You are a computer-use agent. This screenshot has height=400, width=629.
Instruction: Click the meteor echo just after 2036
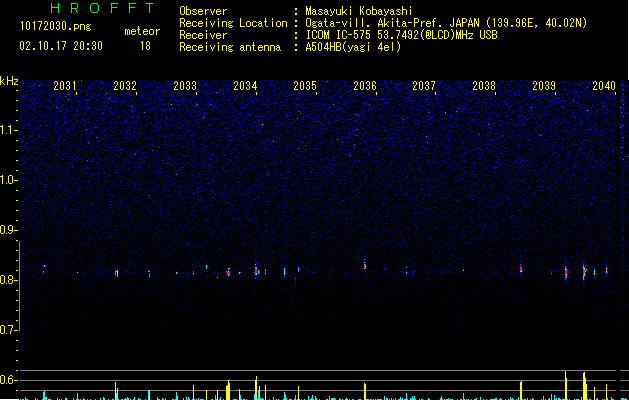tap(365, 264)
